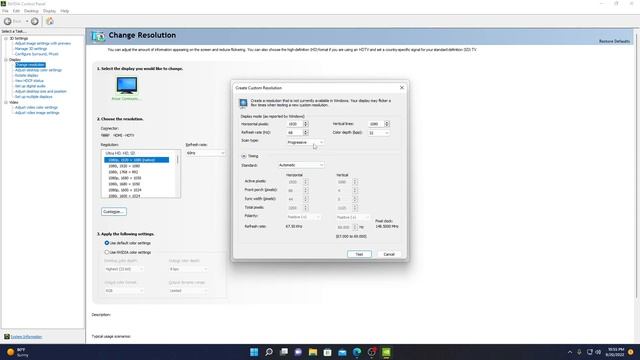
Task: Open taskbar Search icon
Action: (269, 352)
